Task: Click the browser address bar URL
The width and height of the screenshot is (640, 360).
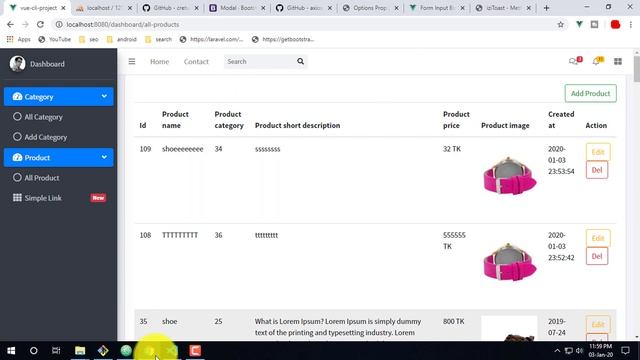Action: (x=123, y=24)
